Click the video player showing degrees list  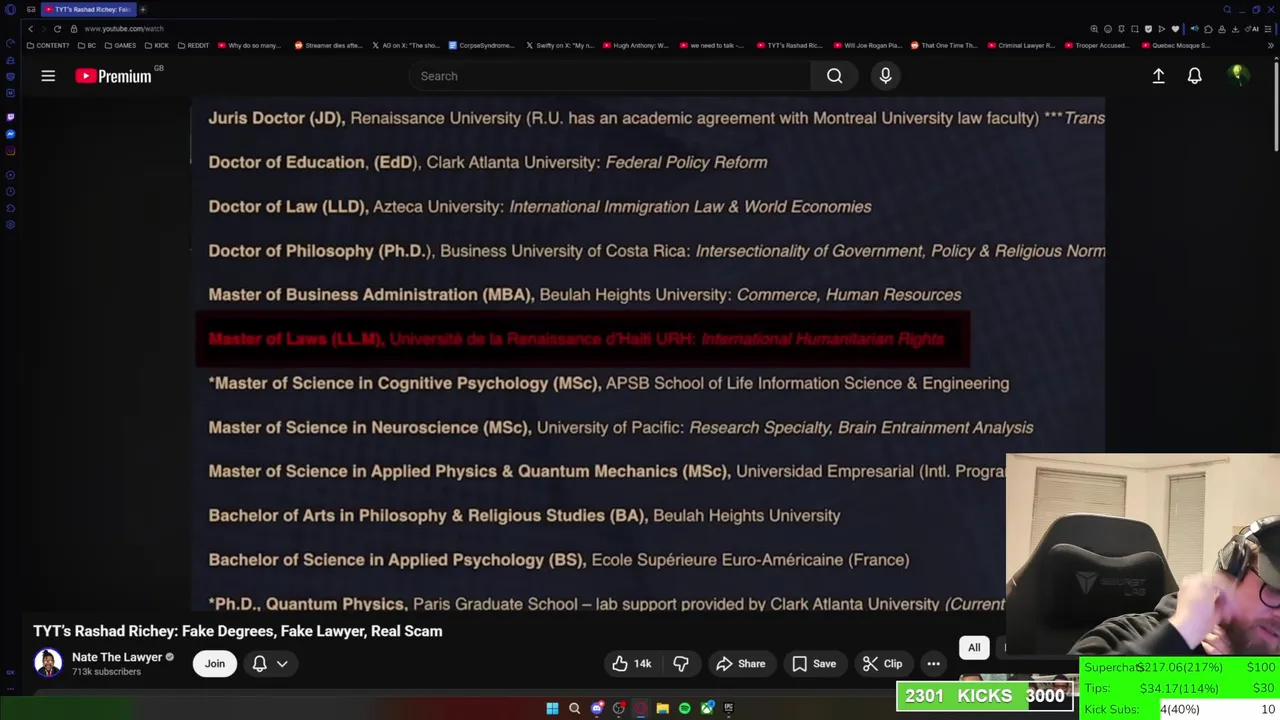(648, 355)
